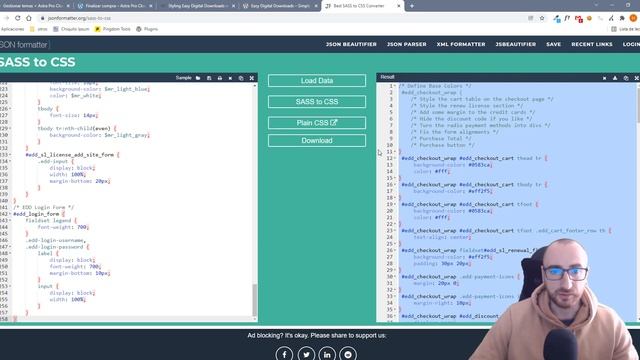The height and width of the screenshot is (360, 640).
Task: Click SAVE in the top navigation
Action: 553,44
